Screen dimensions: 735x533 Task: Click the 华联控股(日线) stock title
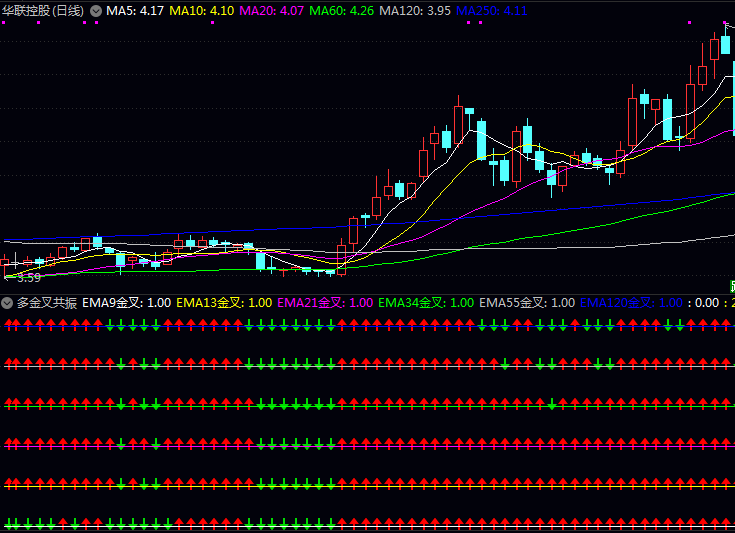pos(43,10)
